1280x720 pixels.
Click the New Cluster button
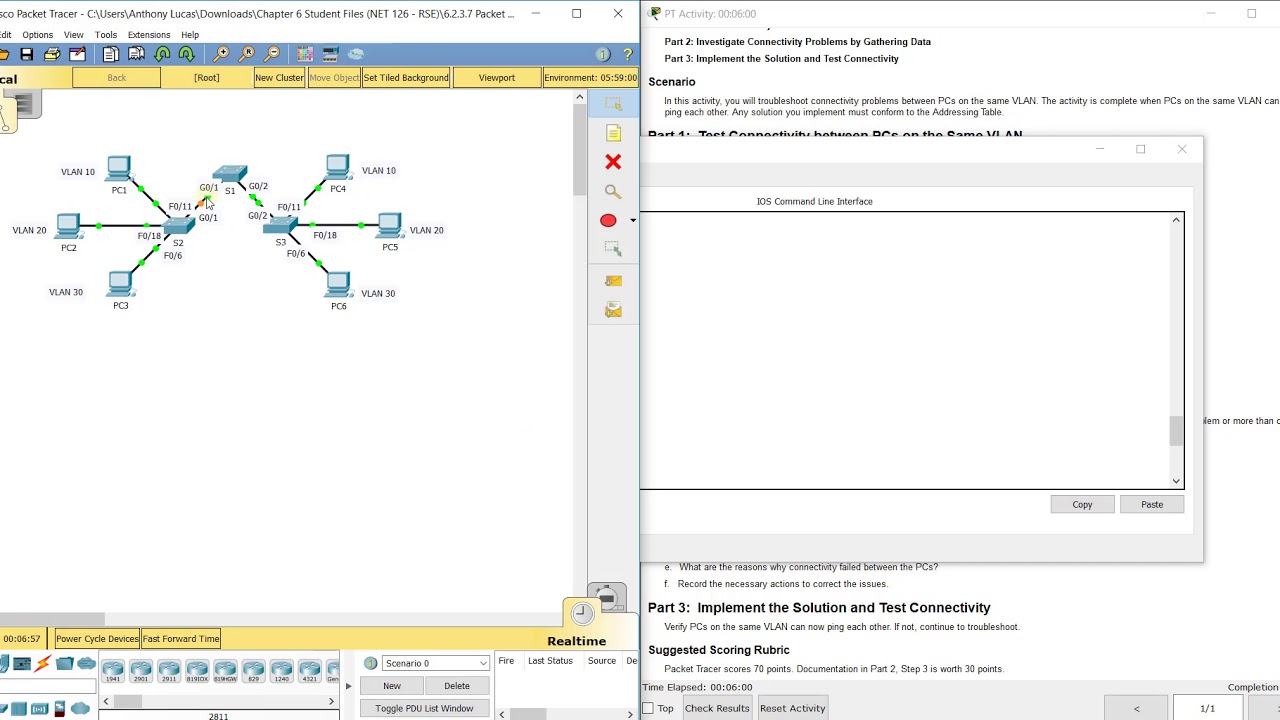pyautogui.click(x=279, y=78)
